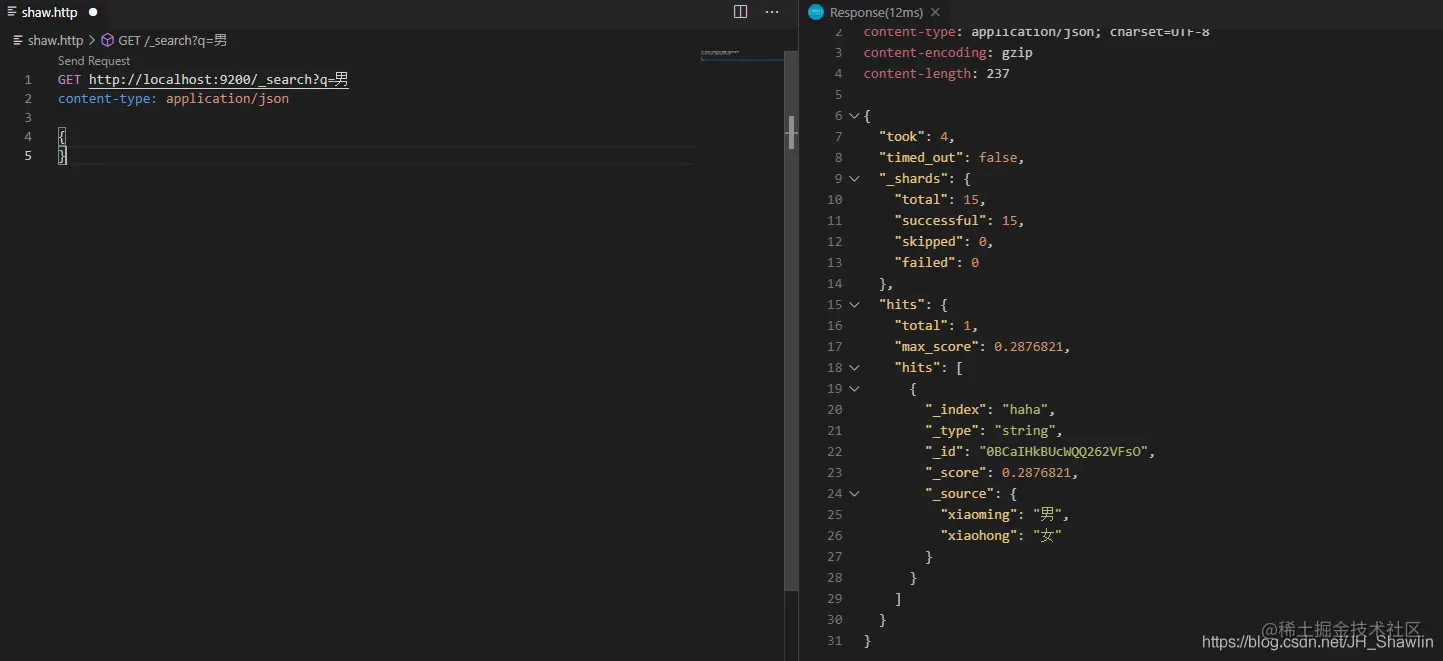The image size is (1443, 661).
Task: Click the minimap in the request editor
Action: coord(741,55)
